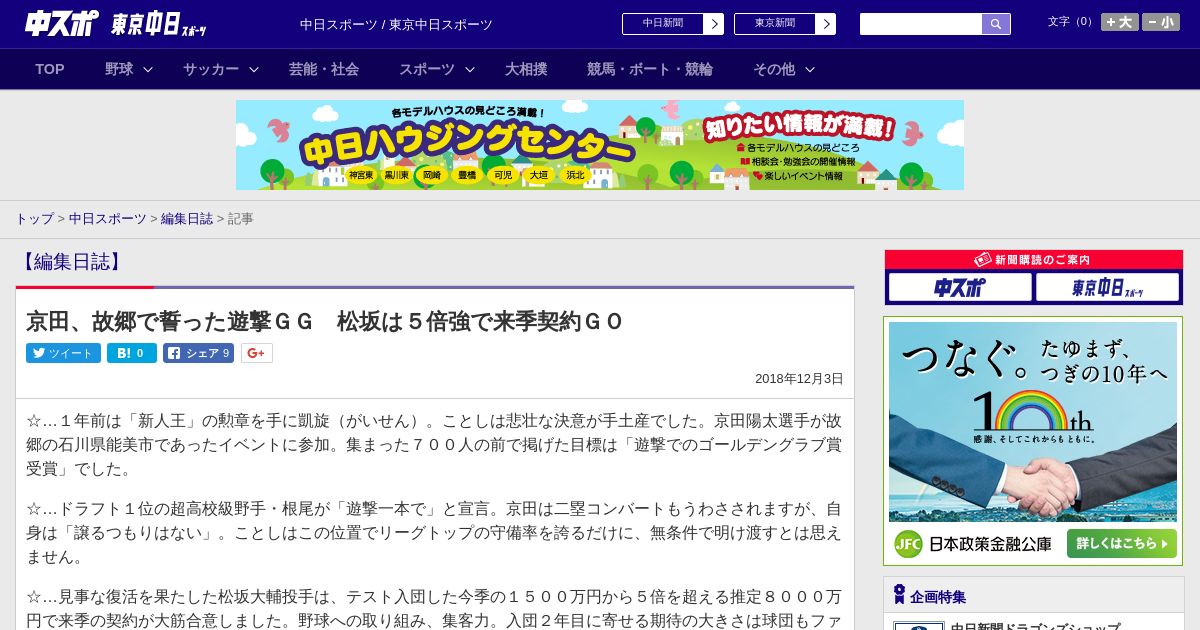This screenshot has width=1200, height=630.
Task: Increase font size with 大 button
Action: point(1120,22)
